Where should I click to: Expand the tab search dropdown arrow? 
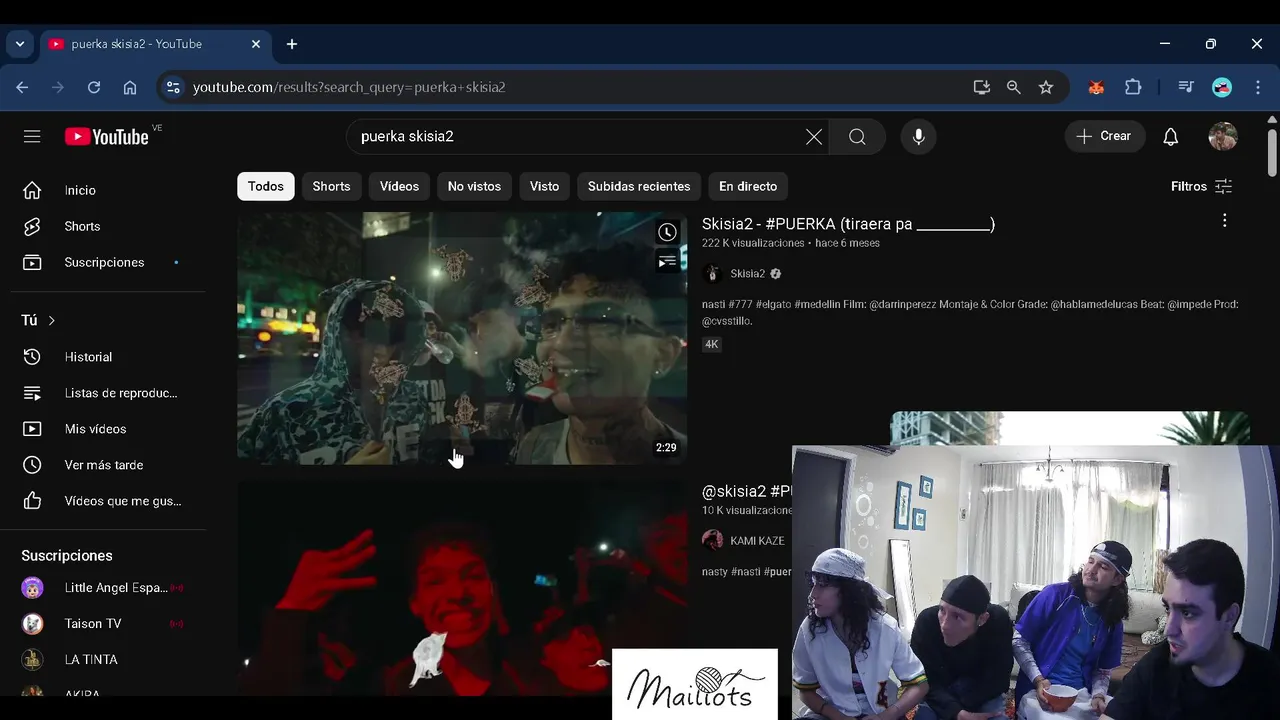(20, 44)
